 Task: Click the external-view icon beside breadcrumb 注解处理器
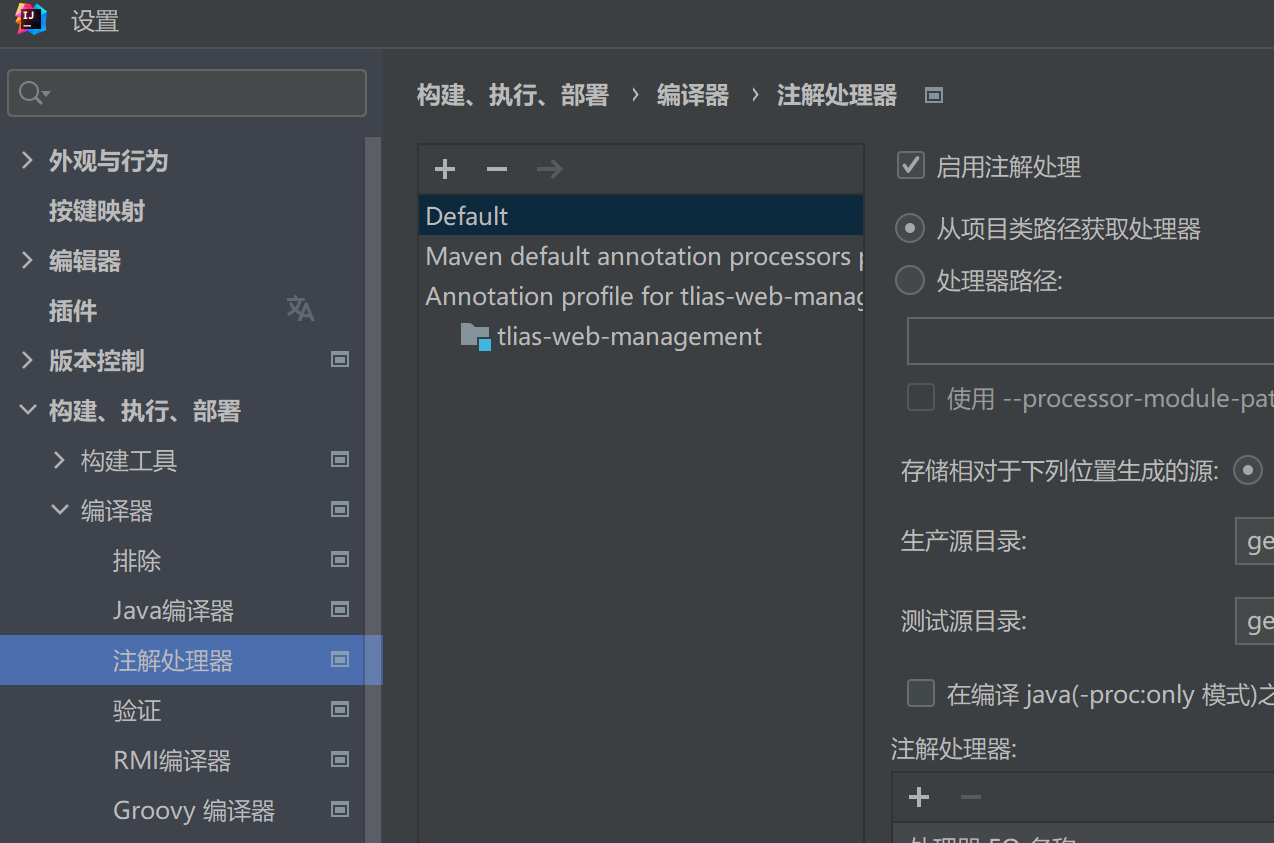coord(933,95)
